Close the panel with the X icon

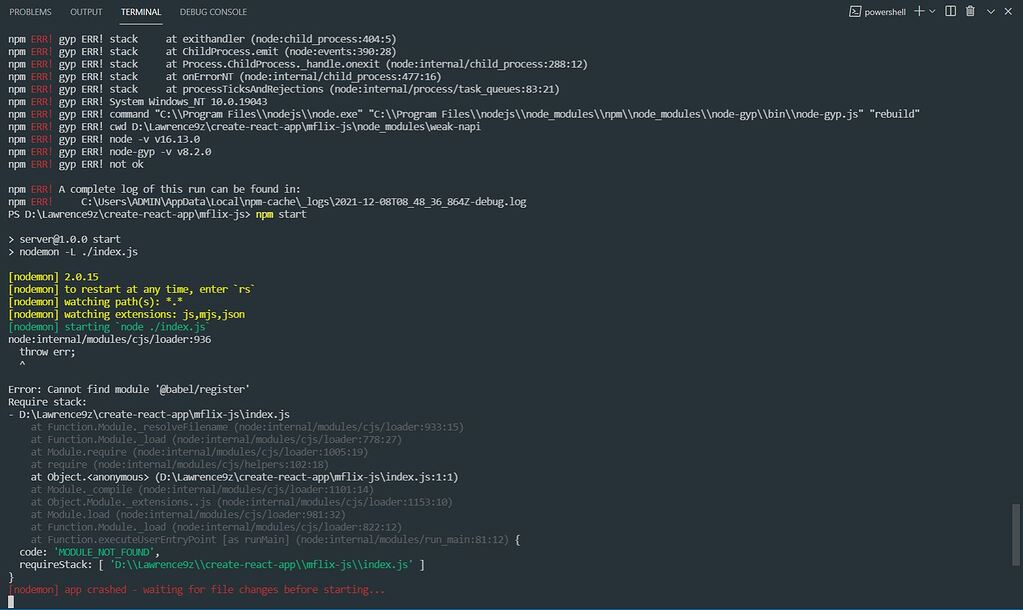click(1009, 11)
